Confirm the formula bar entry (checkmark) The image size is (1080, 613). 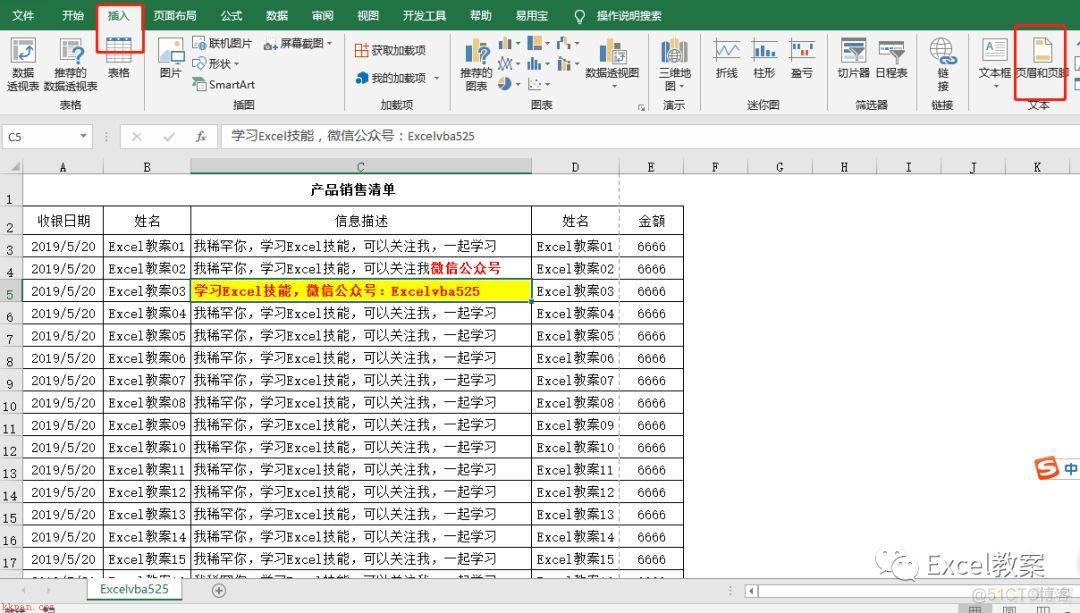pos(169,136)
